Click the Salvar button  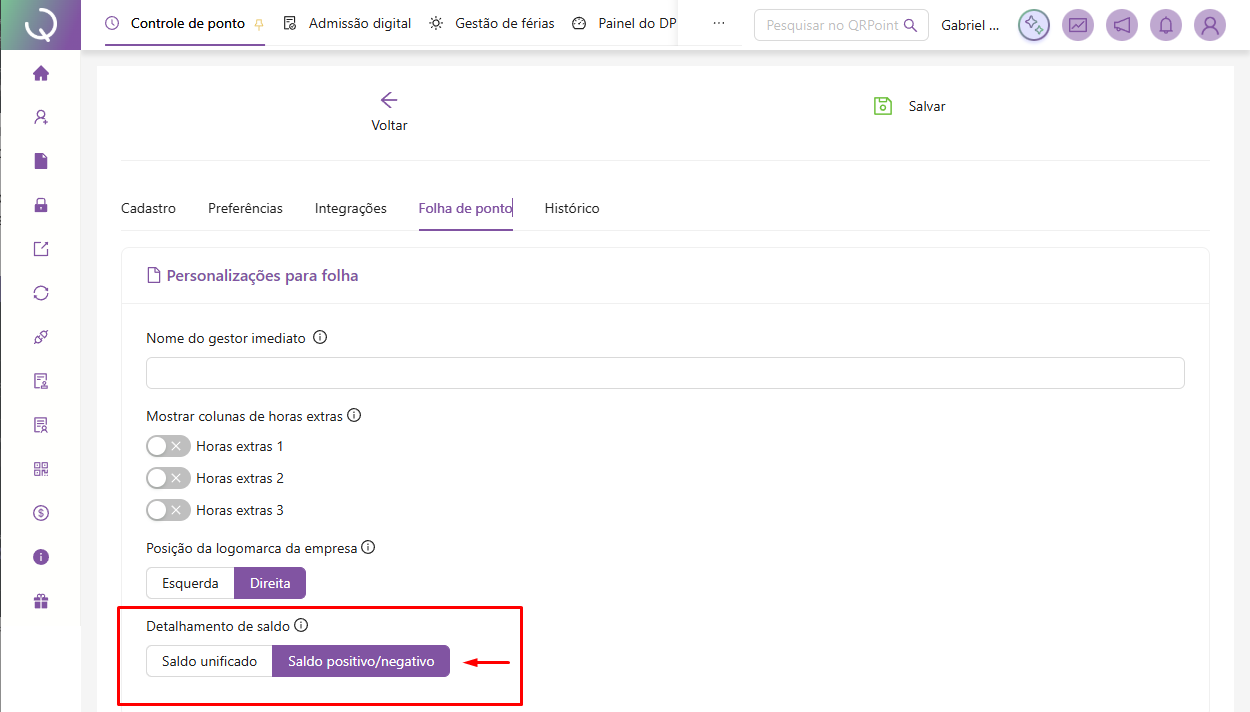(x=909, y=106)
